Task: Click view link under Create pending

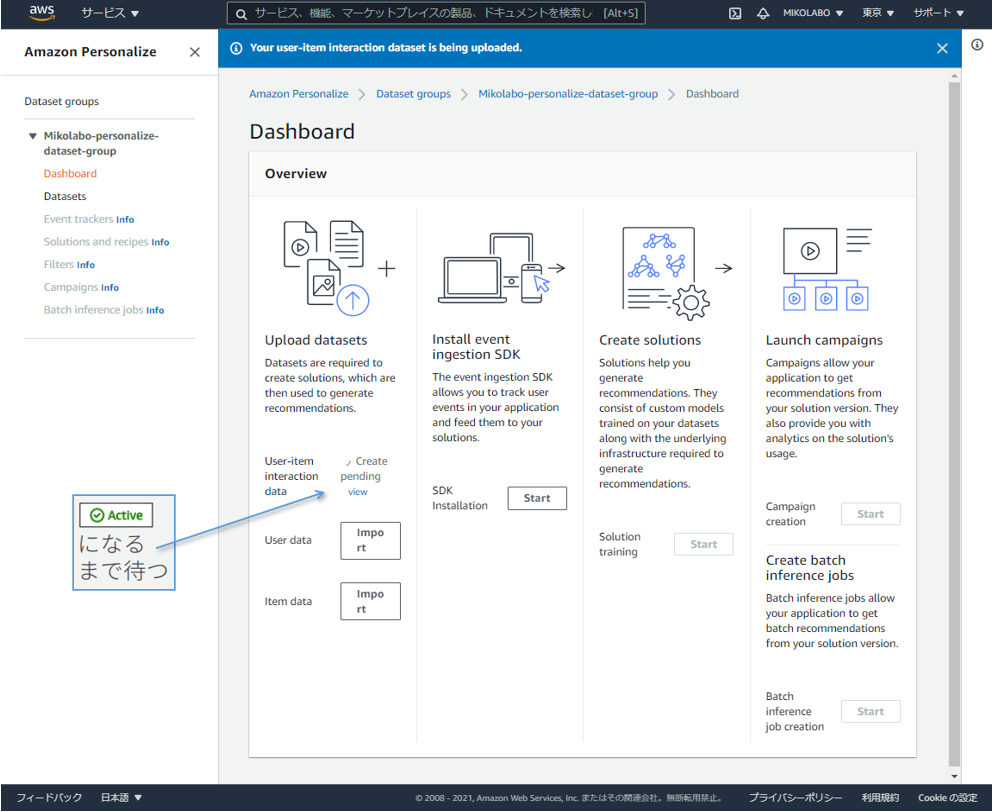Action: (x=357, y=492)
